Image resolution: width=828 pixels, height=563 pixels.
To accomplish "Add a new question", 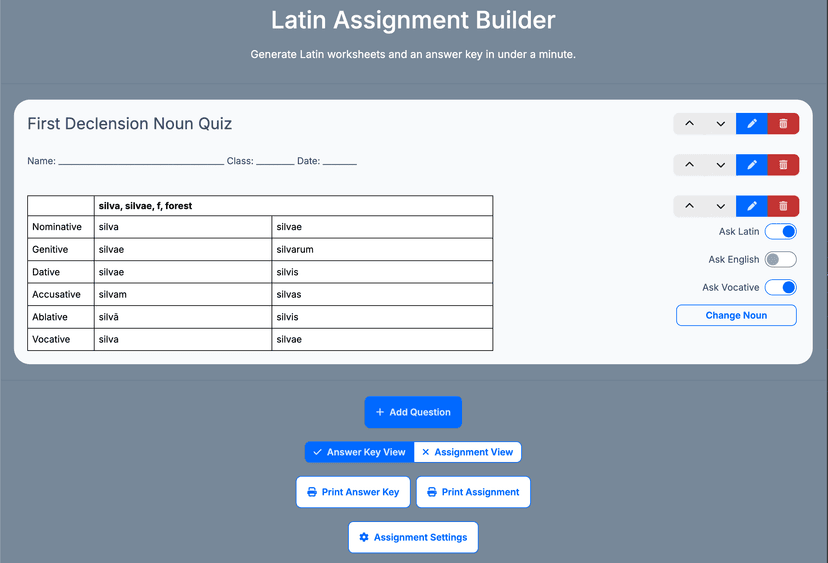I will click(x=413, y=412).
